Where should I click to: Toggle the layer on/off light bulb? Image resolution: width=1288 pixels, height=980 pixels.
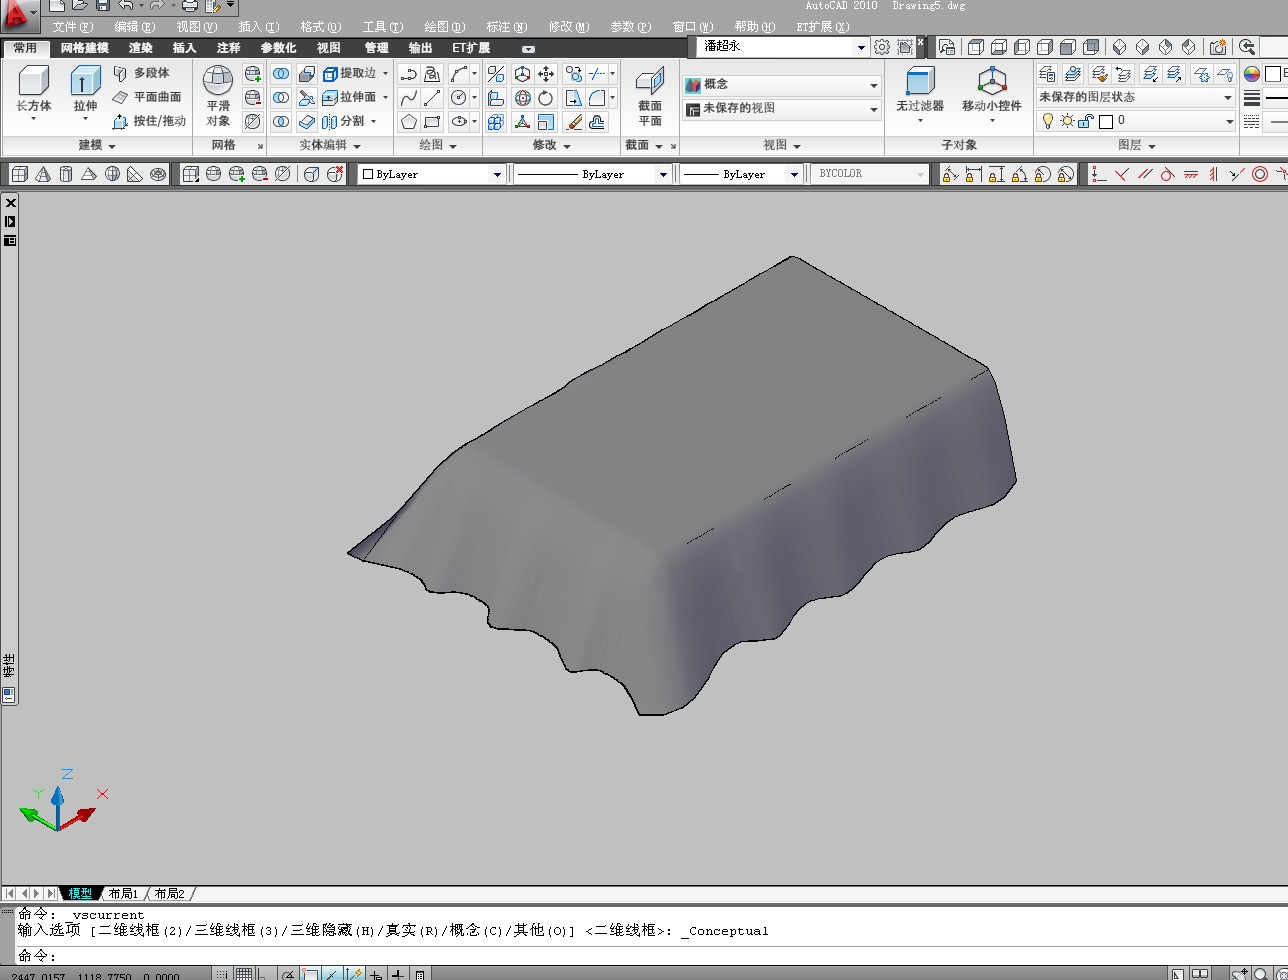(x=1048, y=121)
